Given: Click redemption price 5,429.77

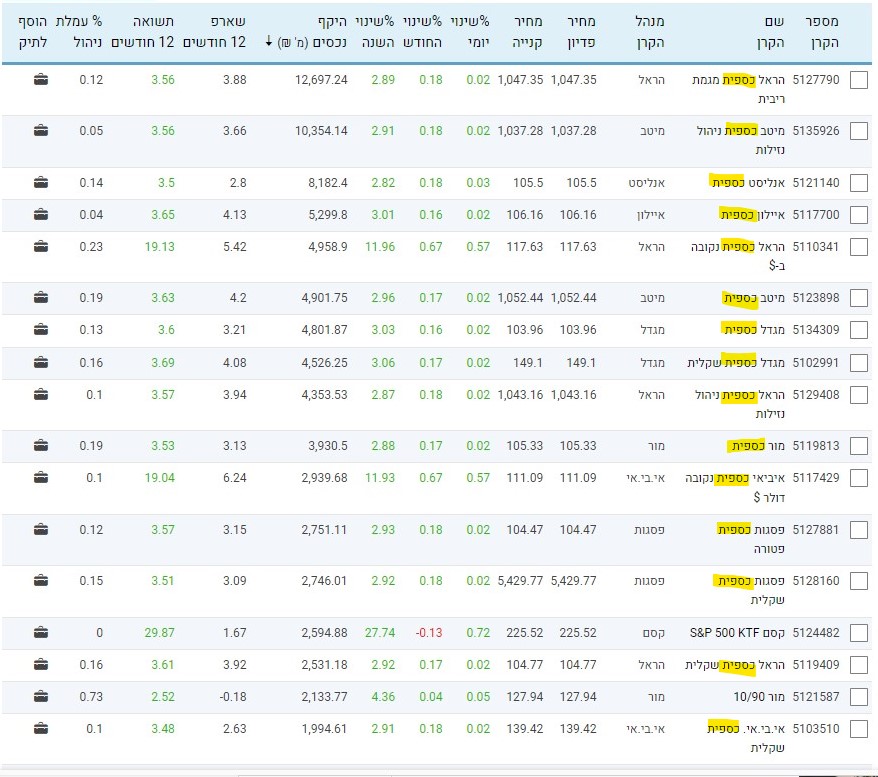Looking at the screenshot, I should tap(573, 581).
